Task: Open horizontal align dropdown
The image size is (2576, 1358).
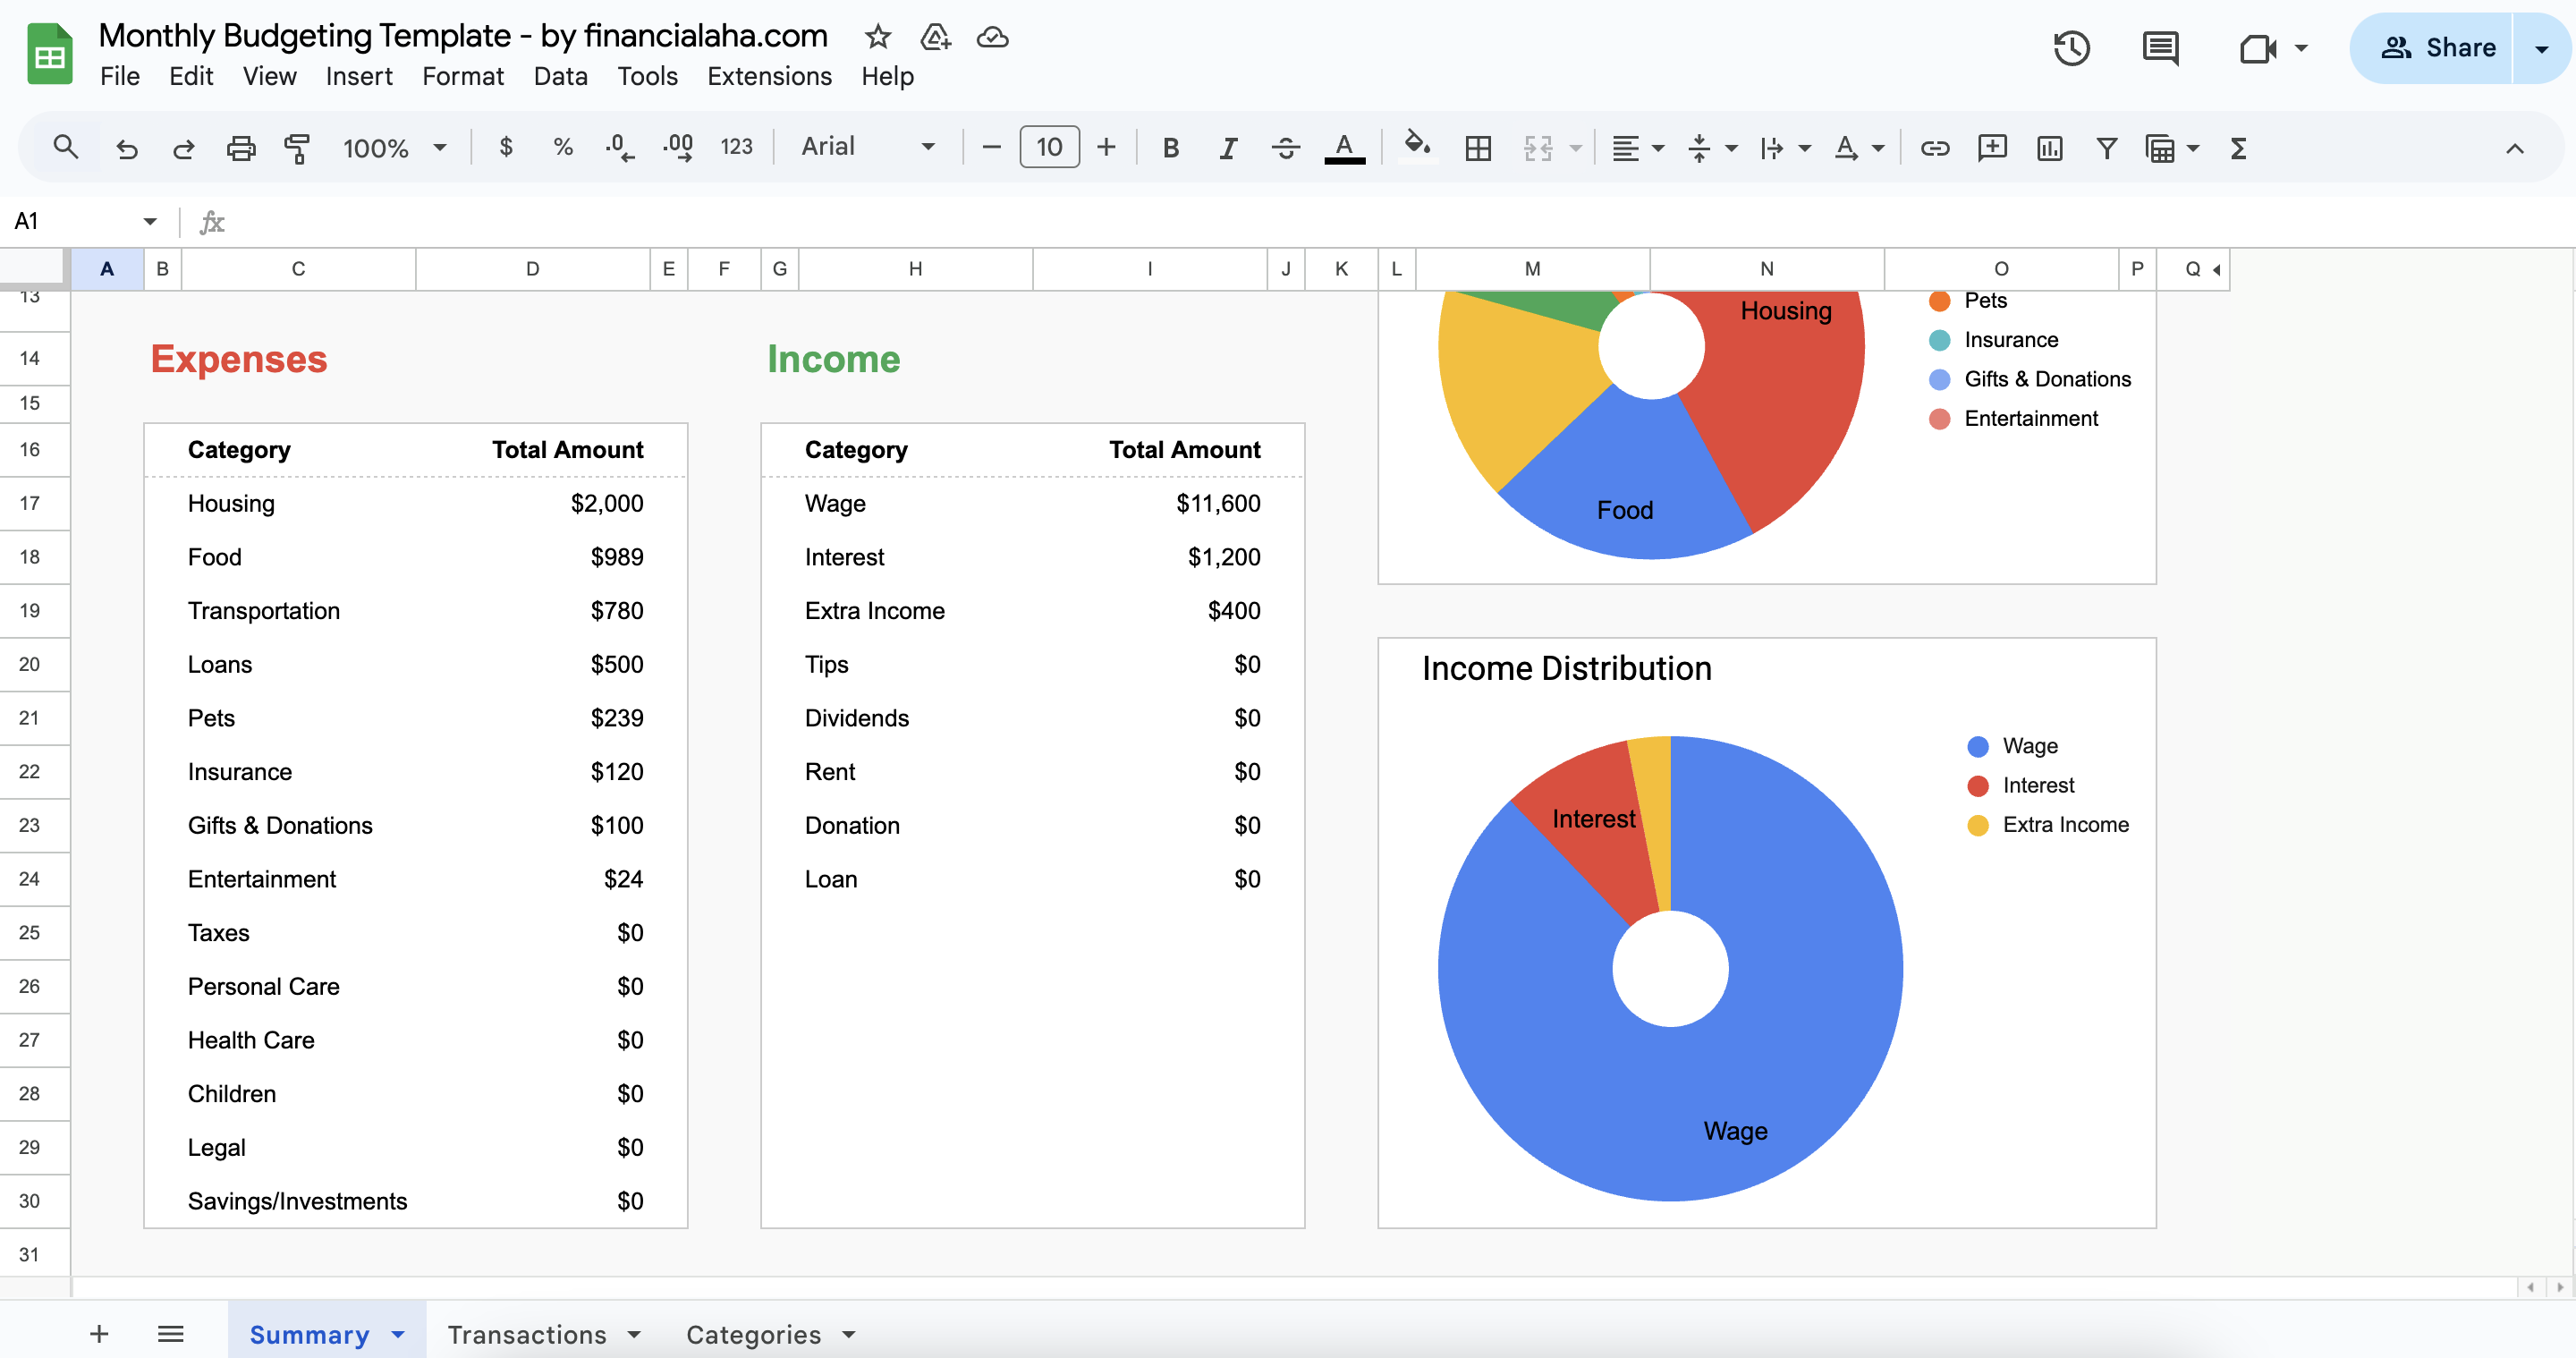Action: pos(1637,148)
